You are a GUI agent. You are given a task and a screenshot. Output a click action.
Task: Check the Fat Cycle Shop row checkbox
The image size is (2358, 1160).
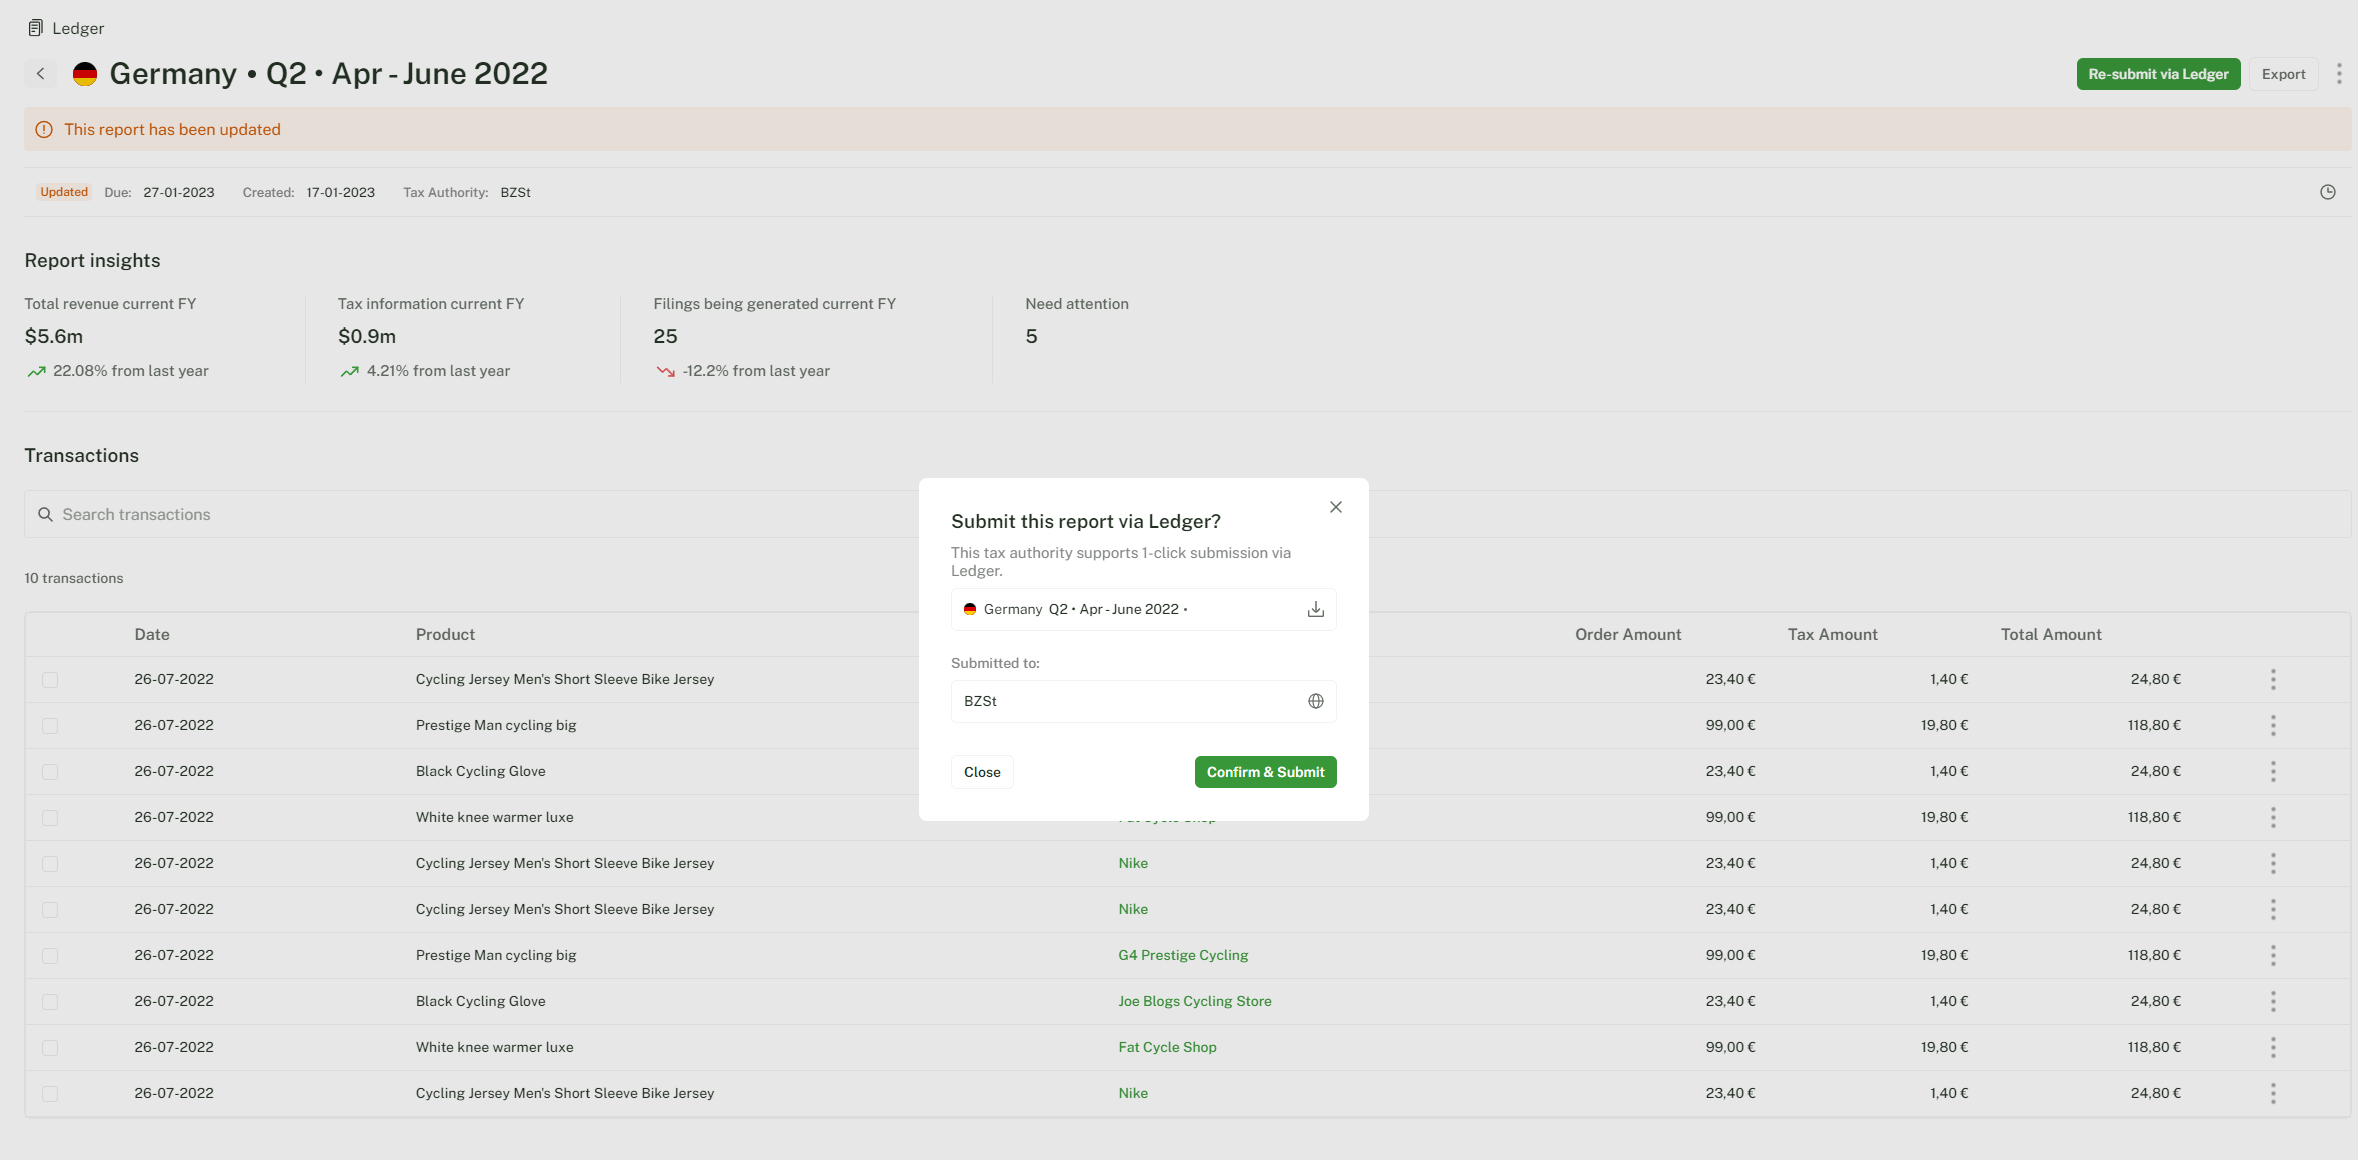coord(50,1048)
